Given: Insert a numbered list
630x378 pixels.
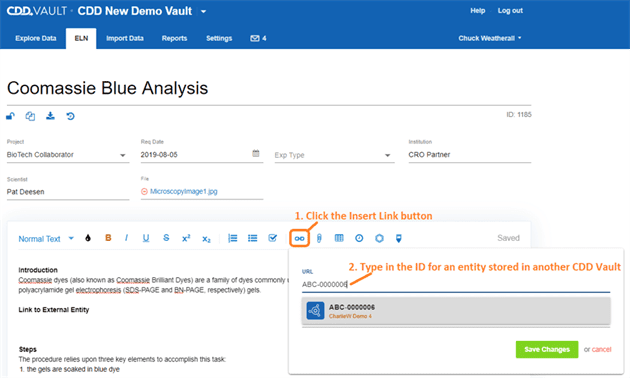Looking at the screenshot, I should [233, 238].
